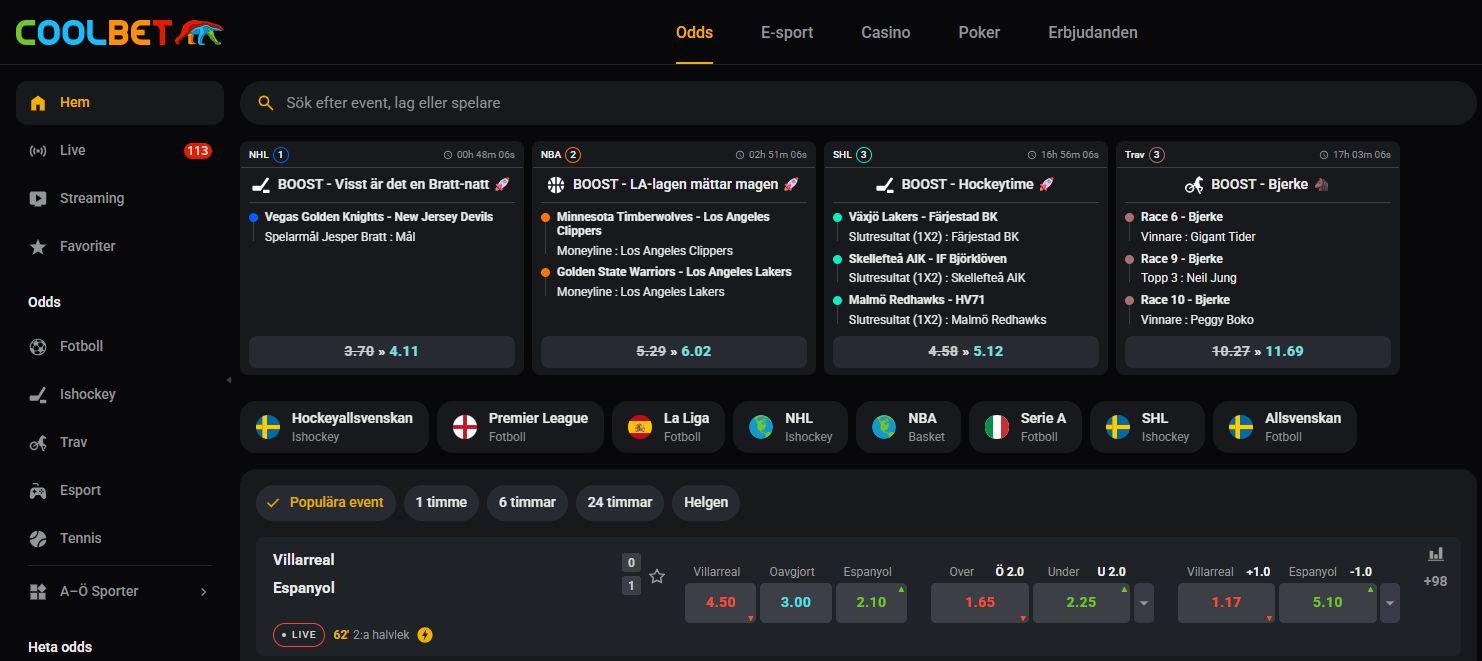Image resolution: width=1482 pixels, height=661 pixels.
Task: Open SHL Ishockey shortcut
Action: coord(1147,427)
